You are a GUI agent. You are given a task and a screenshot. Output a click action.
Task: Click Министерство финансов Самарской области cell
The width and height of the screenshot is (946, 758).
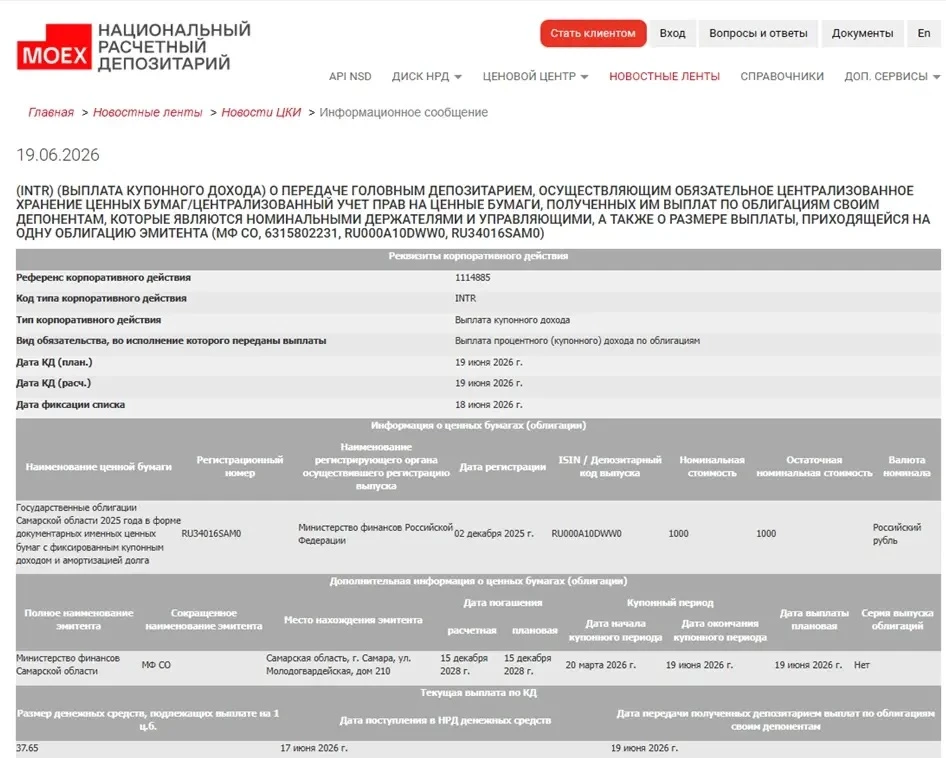point(68,664)
